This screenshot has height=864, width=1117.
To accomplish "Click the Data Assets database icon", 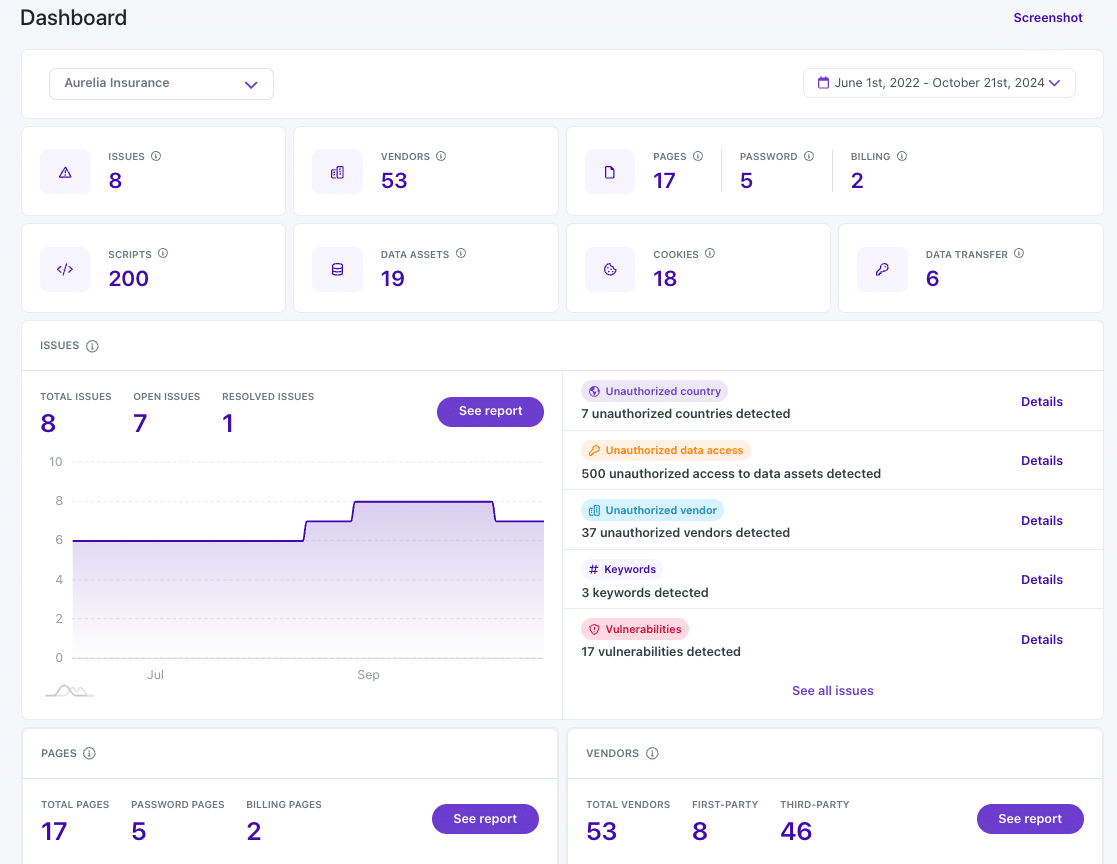I will pyautogui.click(x=337, y=270).
